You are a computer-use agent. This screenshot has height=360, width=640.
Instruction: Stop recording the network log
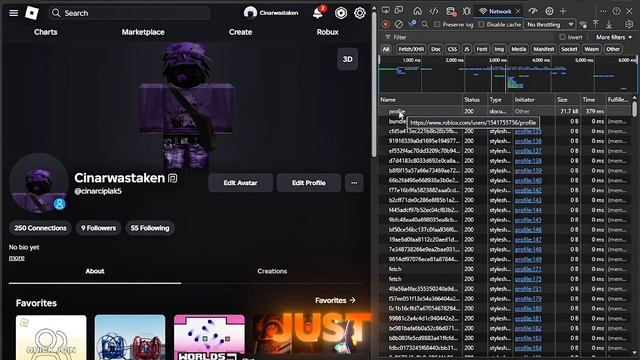(x=386, y=24)
